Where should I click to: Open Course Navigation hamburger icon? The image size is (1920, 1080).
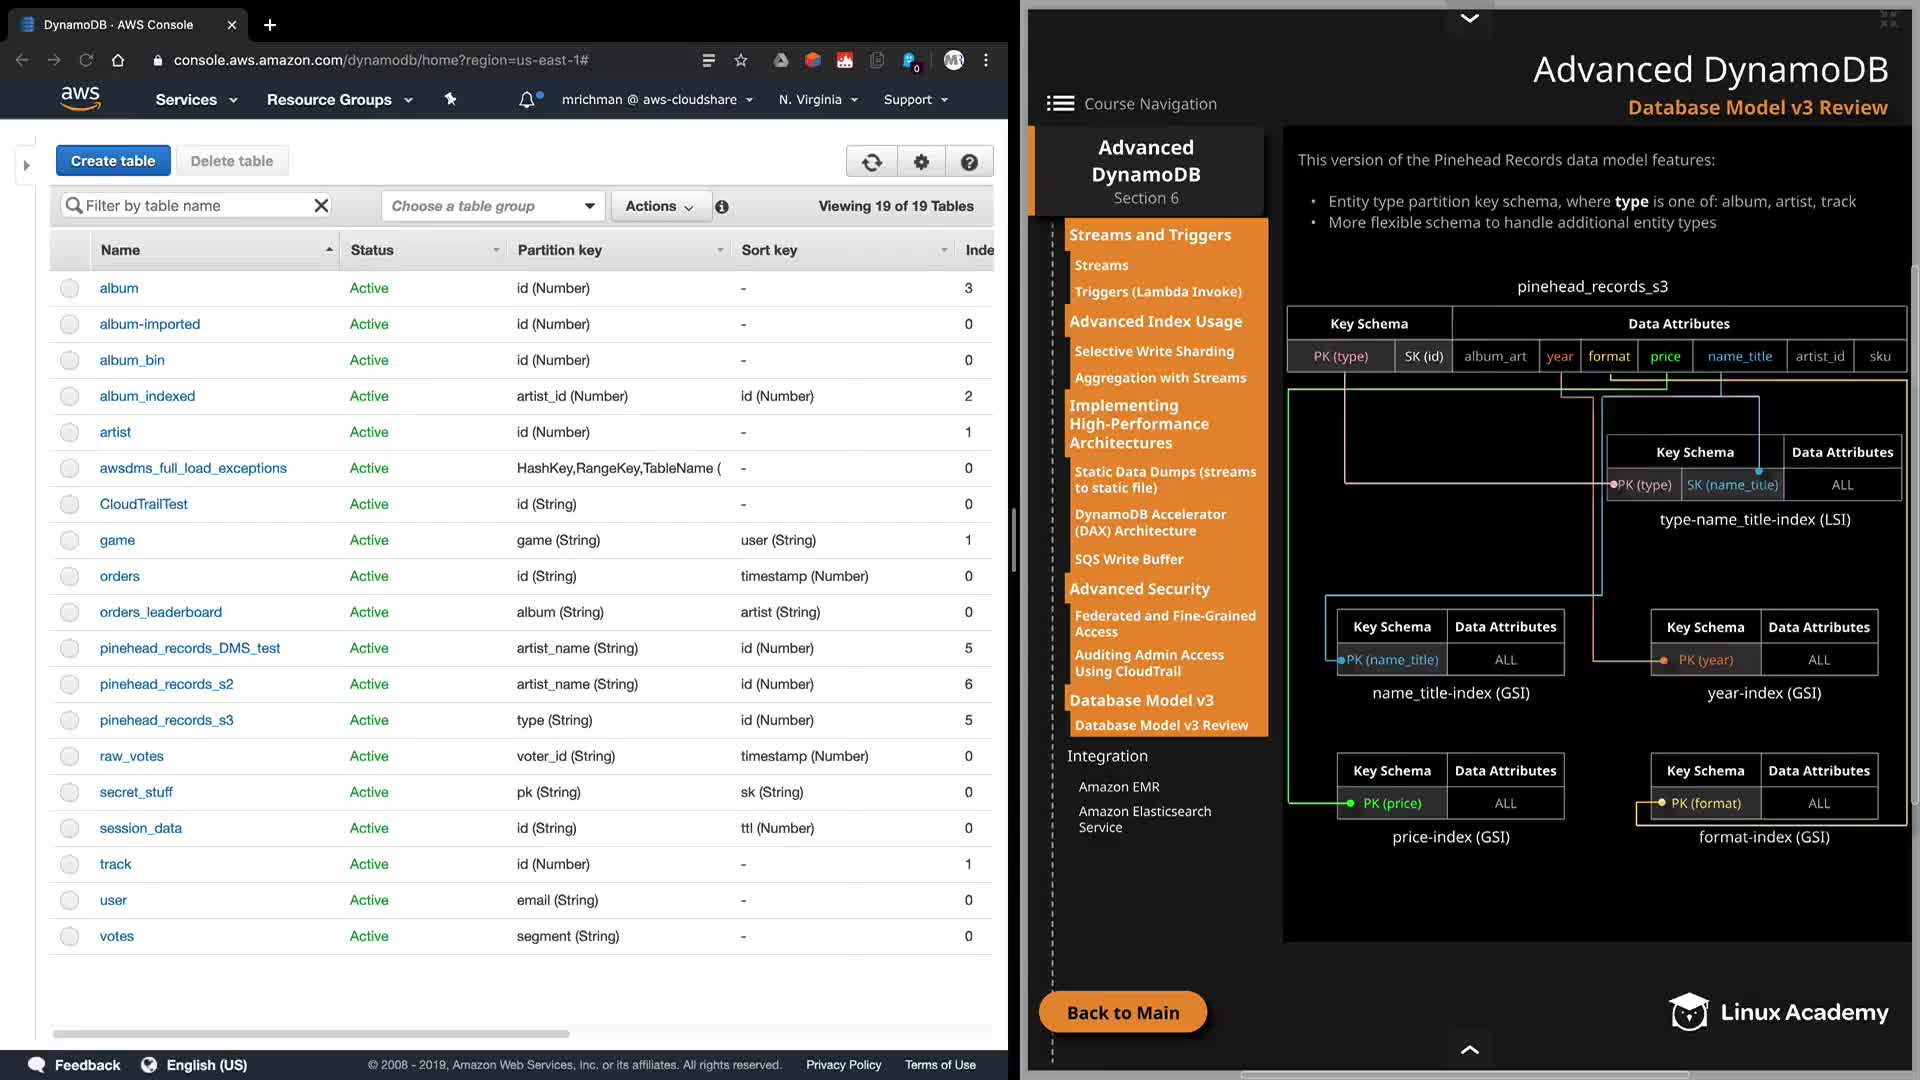pos(1060,104)
